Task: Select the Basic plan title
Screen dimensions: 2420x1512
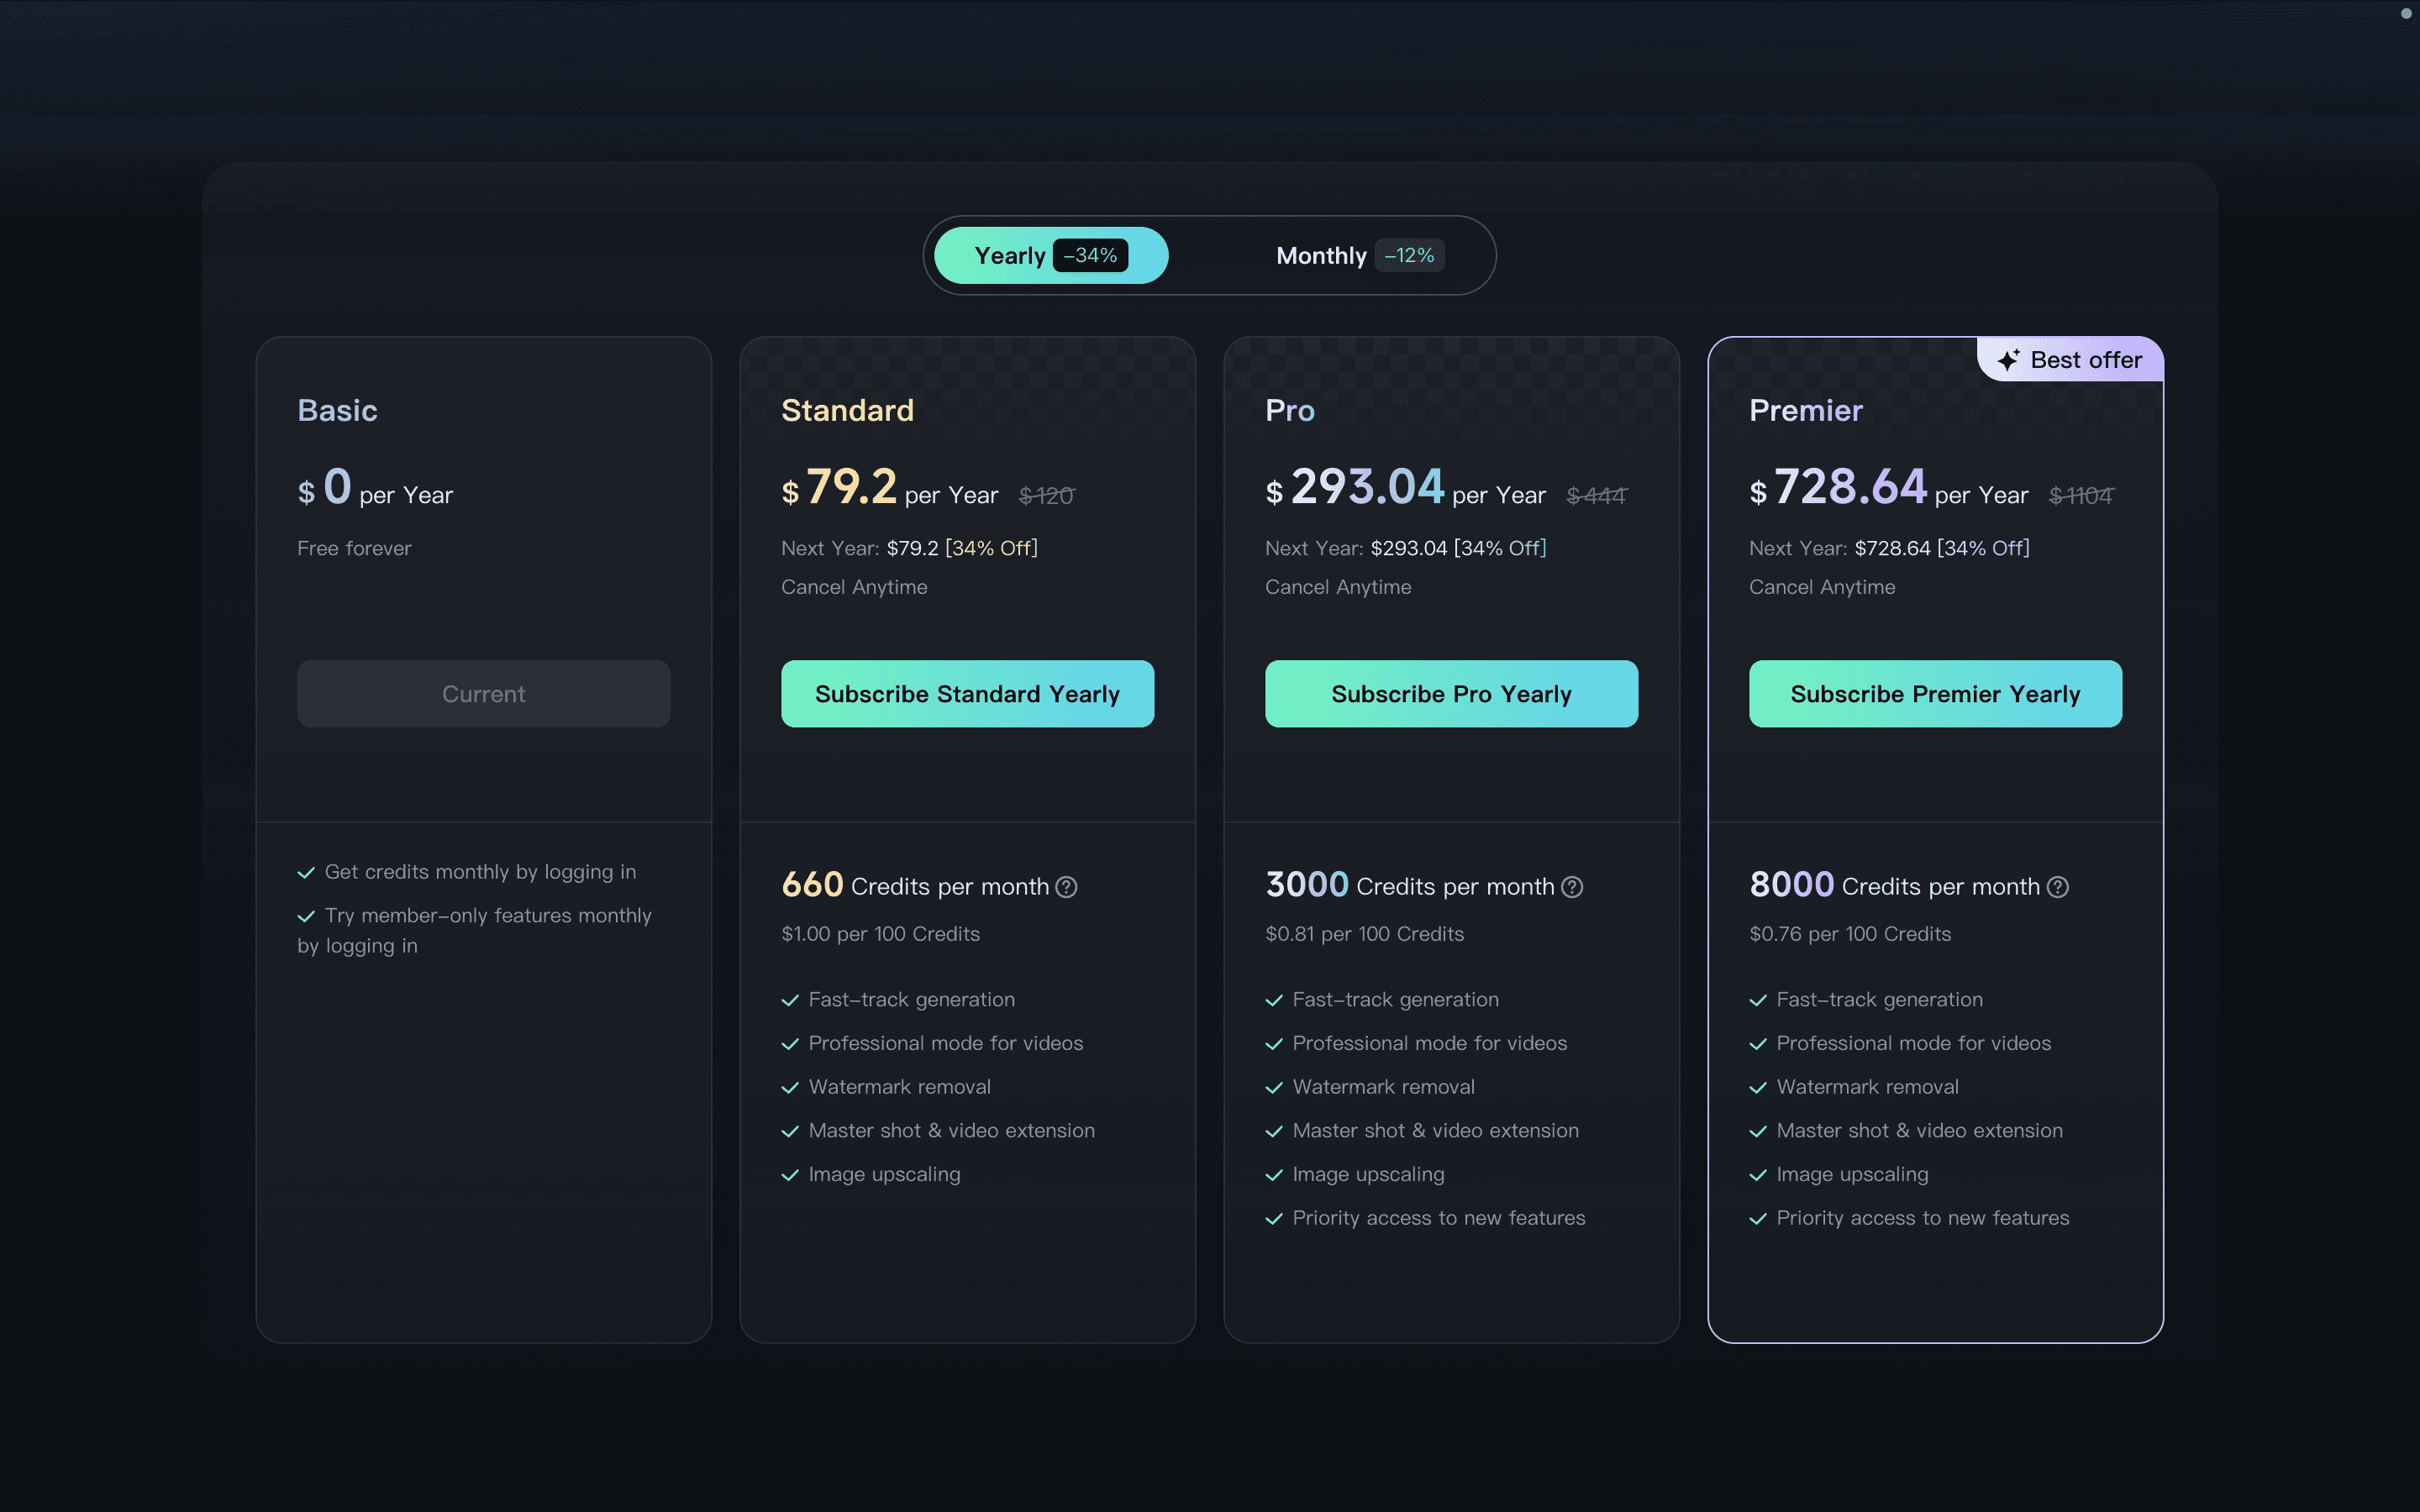Action: (x=337, y=410)
